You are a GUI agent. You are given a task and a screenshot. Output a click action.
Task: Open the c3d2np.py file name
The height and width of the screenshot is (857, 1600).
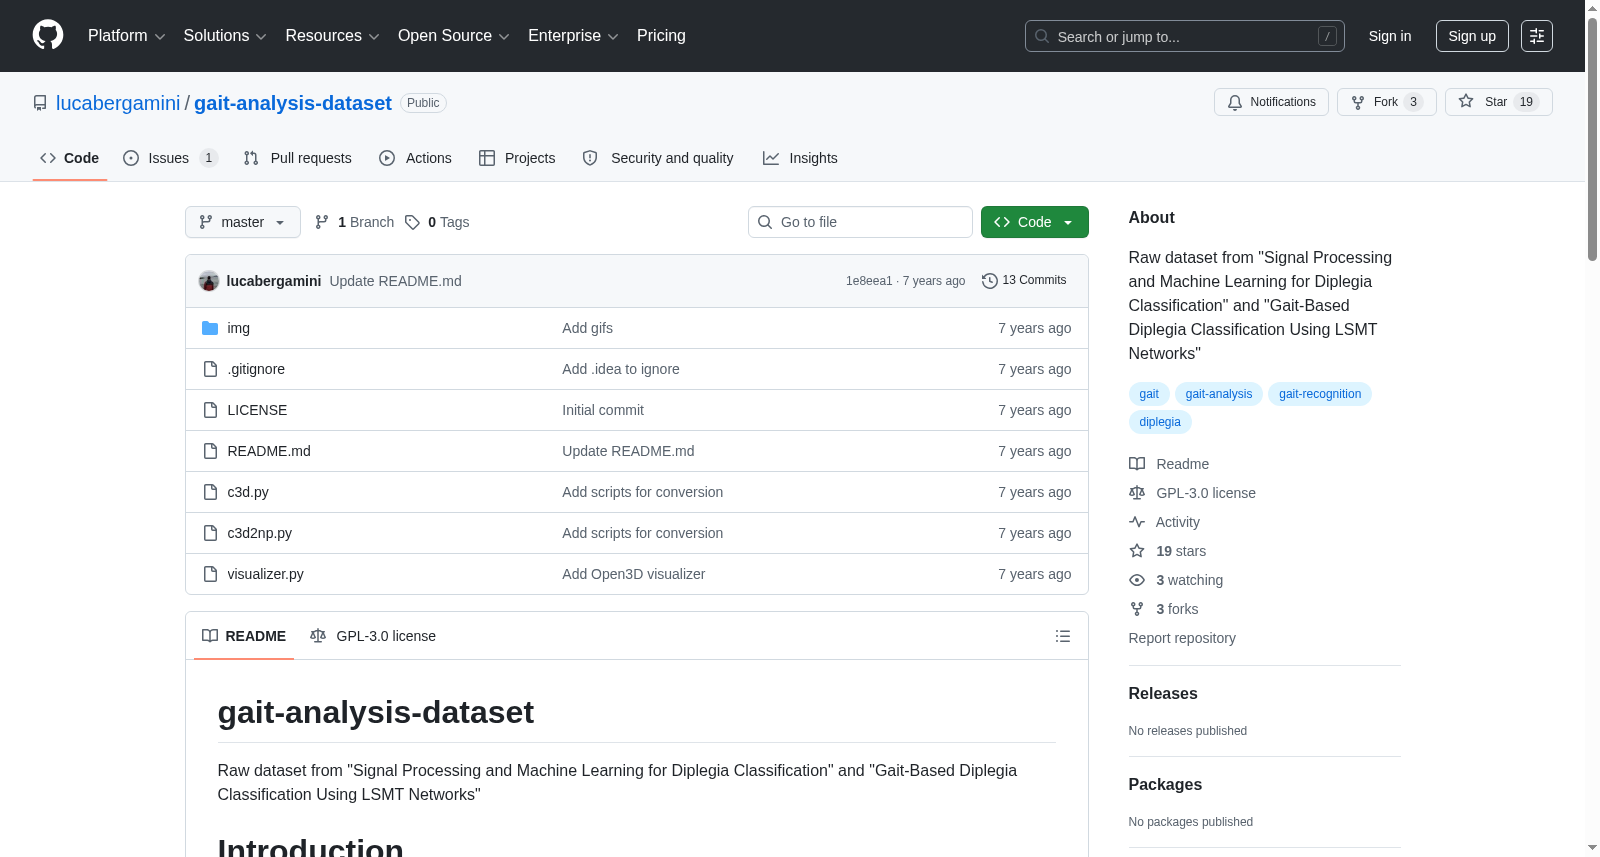260,533
